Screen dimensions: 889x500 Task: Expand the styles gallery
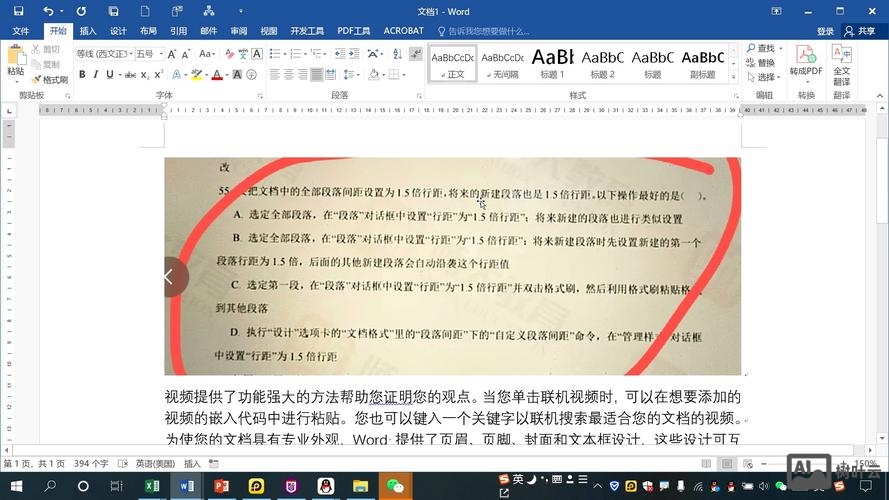point(734,77)
